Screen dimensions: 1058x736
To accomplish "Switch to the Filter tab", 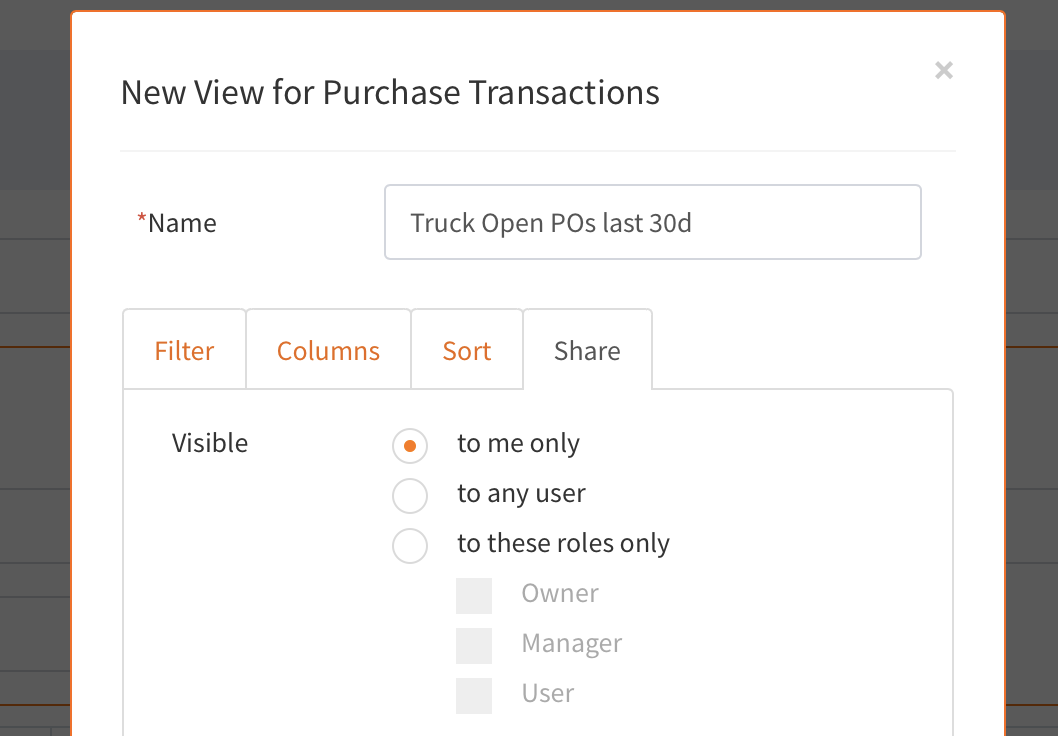I will coord(184,351).
